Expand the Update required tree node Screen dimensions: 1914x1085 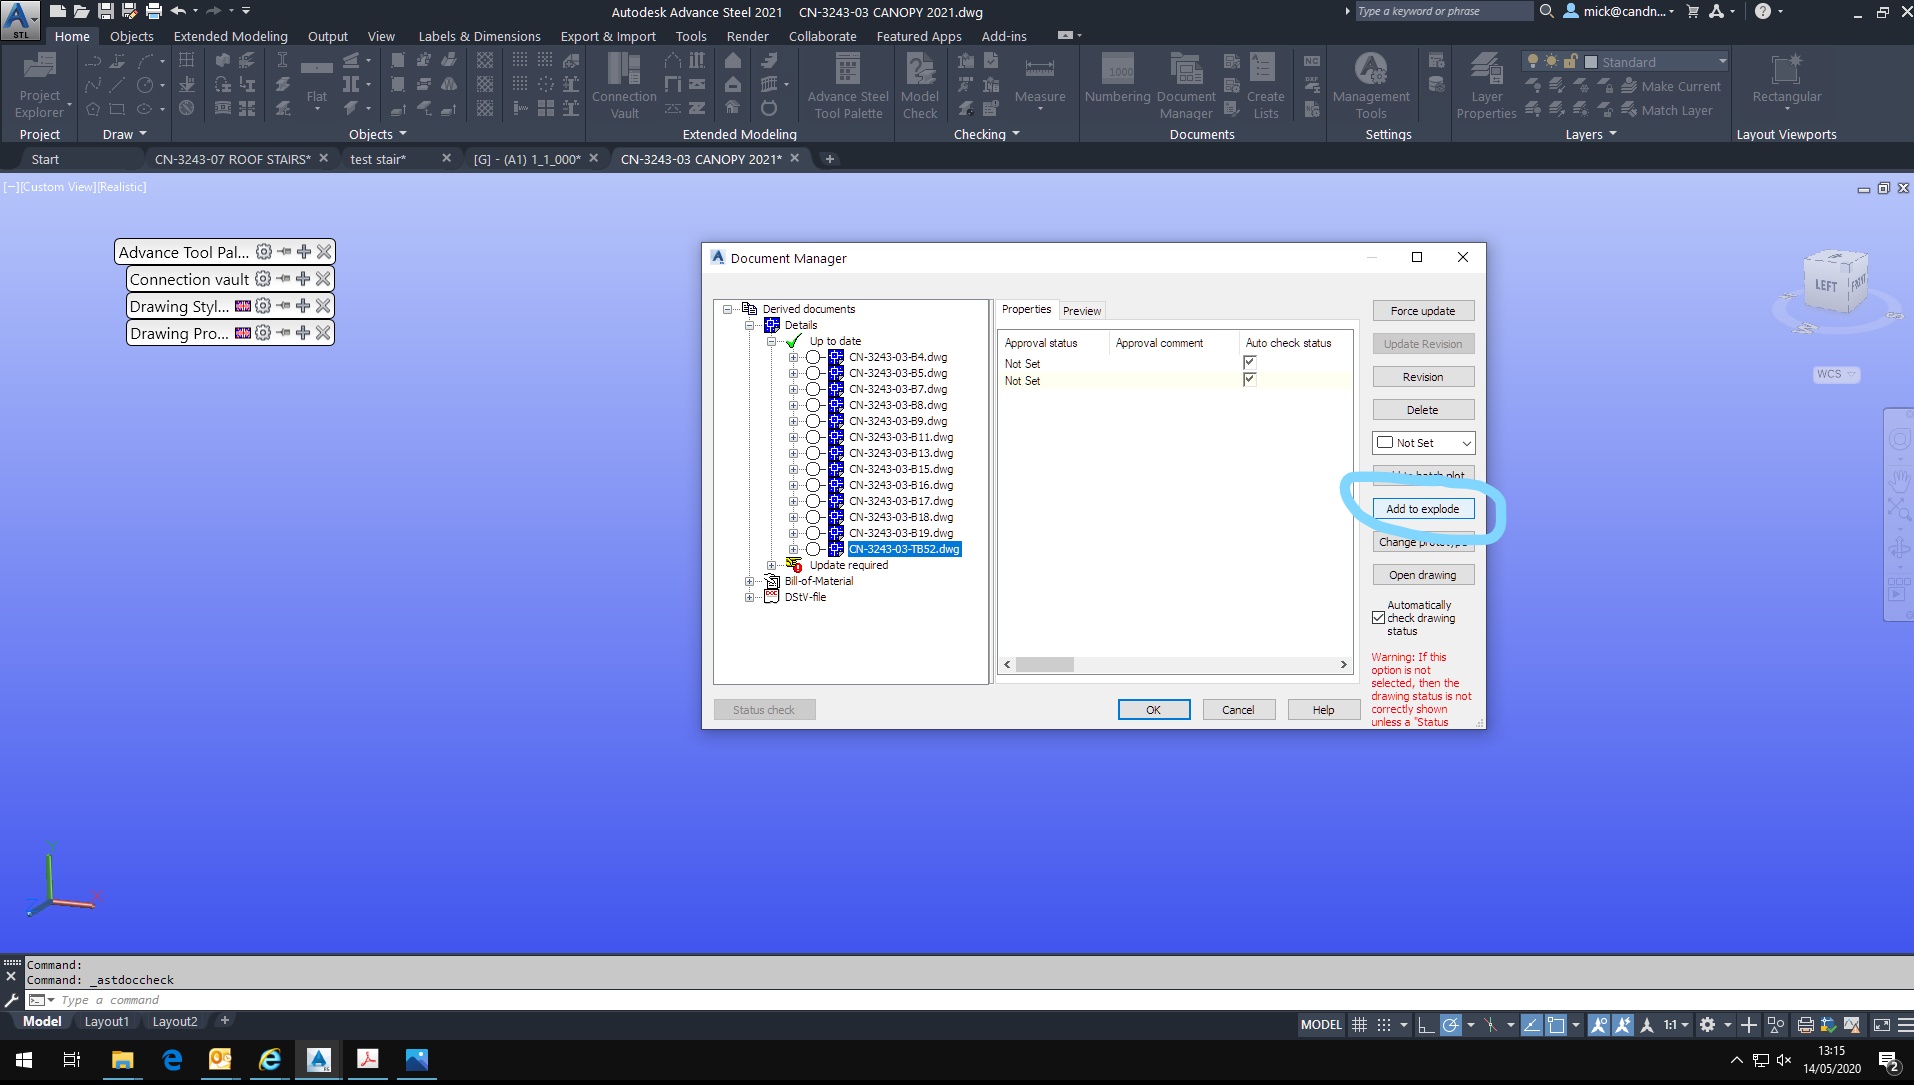(771, 565)
